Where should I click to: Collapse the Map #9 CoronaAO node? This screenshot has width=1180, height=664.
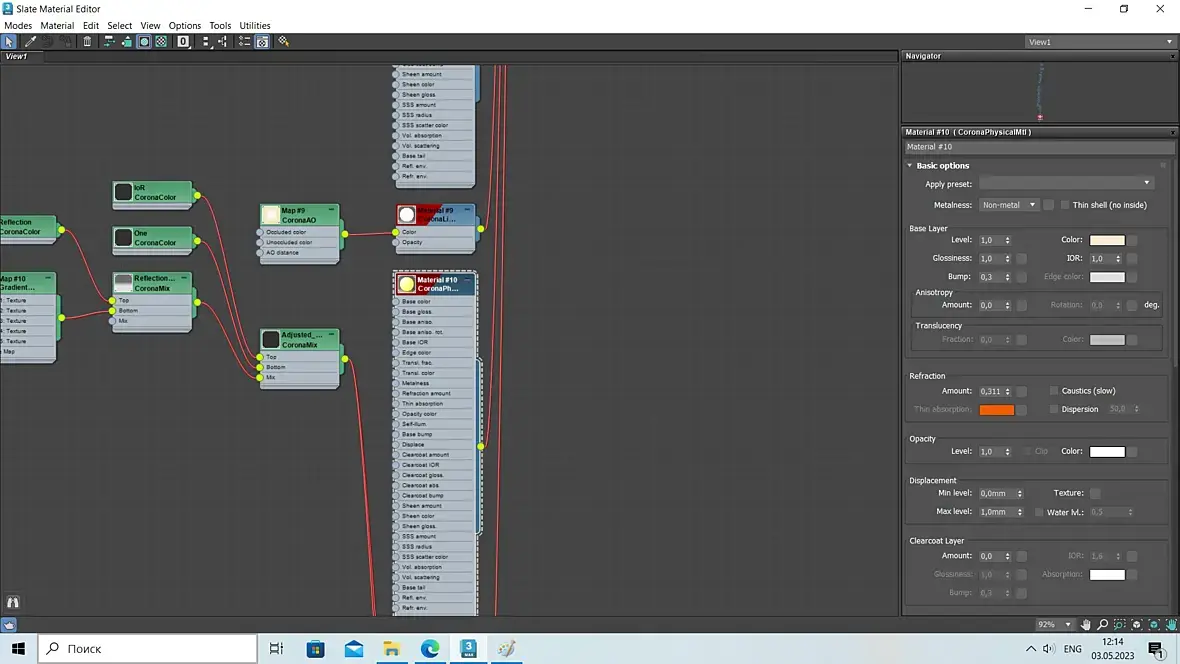click(331, 210)
